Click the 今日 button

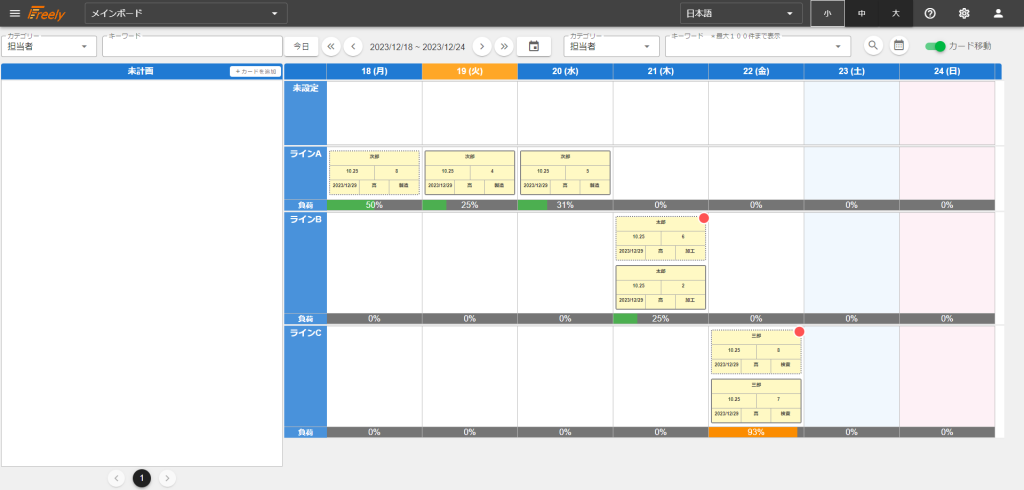[x=301, y=46]
